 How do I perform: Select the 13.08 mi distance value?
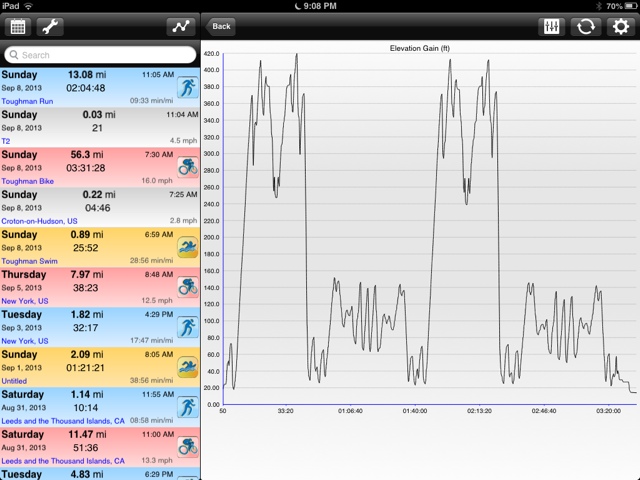tap(87, 75)
